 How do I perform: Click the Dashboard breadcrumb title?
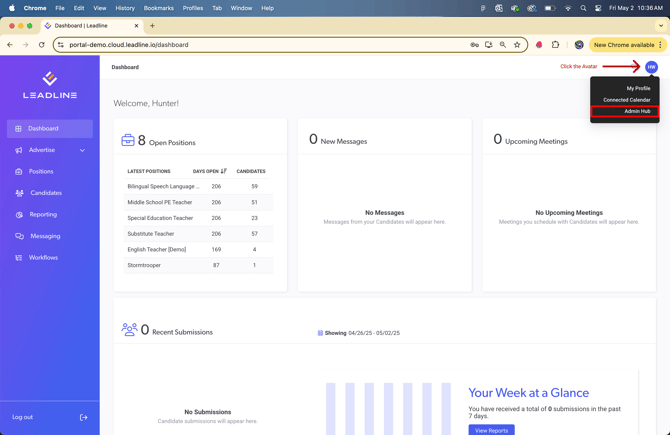125,67
